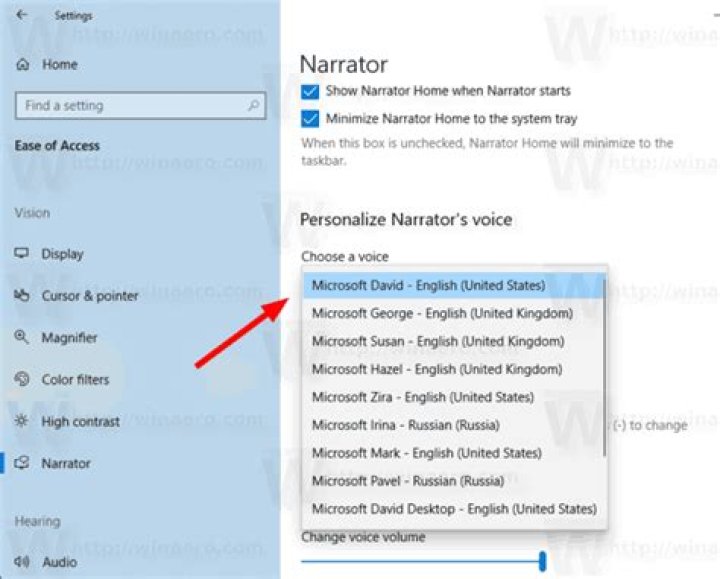720x579 pixels.
Task: Click the Ease of Access heading
Action: [x=57, y=146]
